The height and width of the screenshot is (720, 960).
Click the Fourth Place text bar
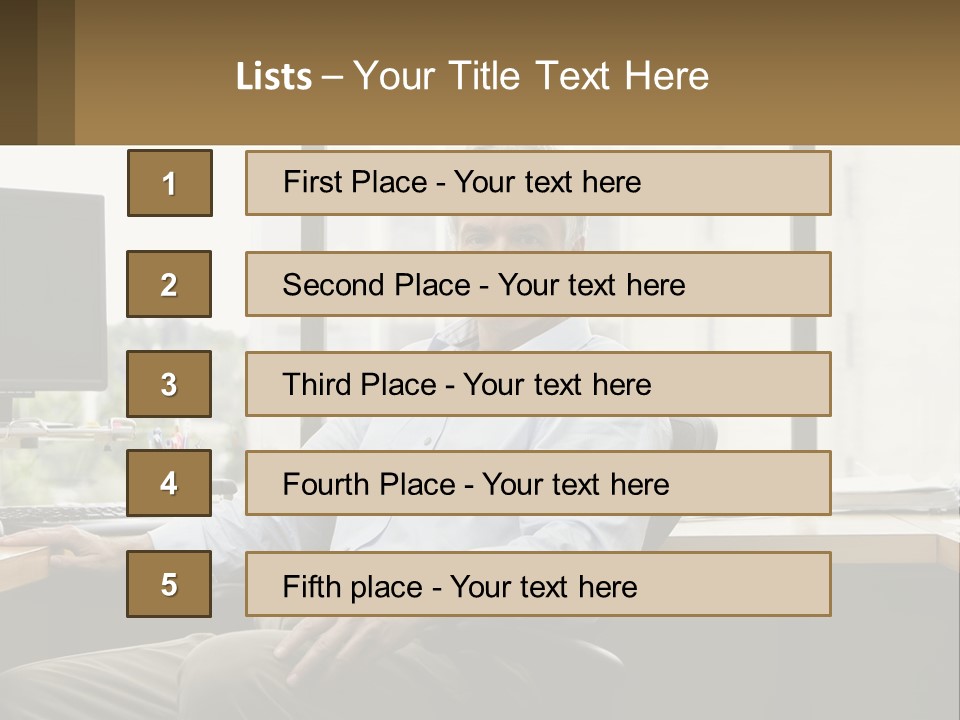click(x=538, y=483)
